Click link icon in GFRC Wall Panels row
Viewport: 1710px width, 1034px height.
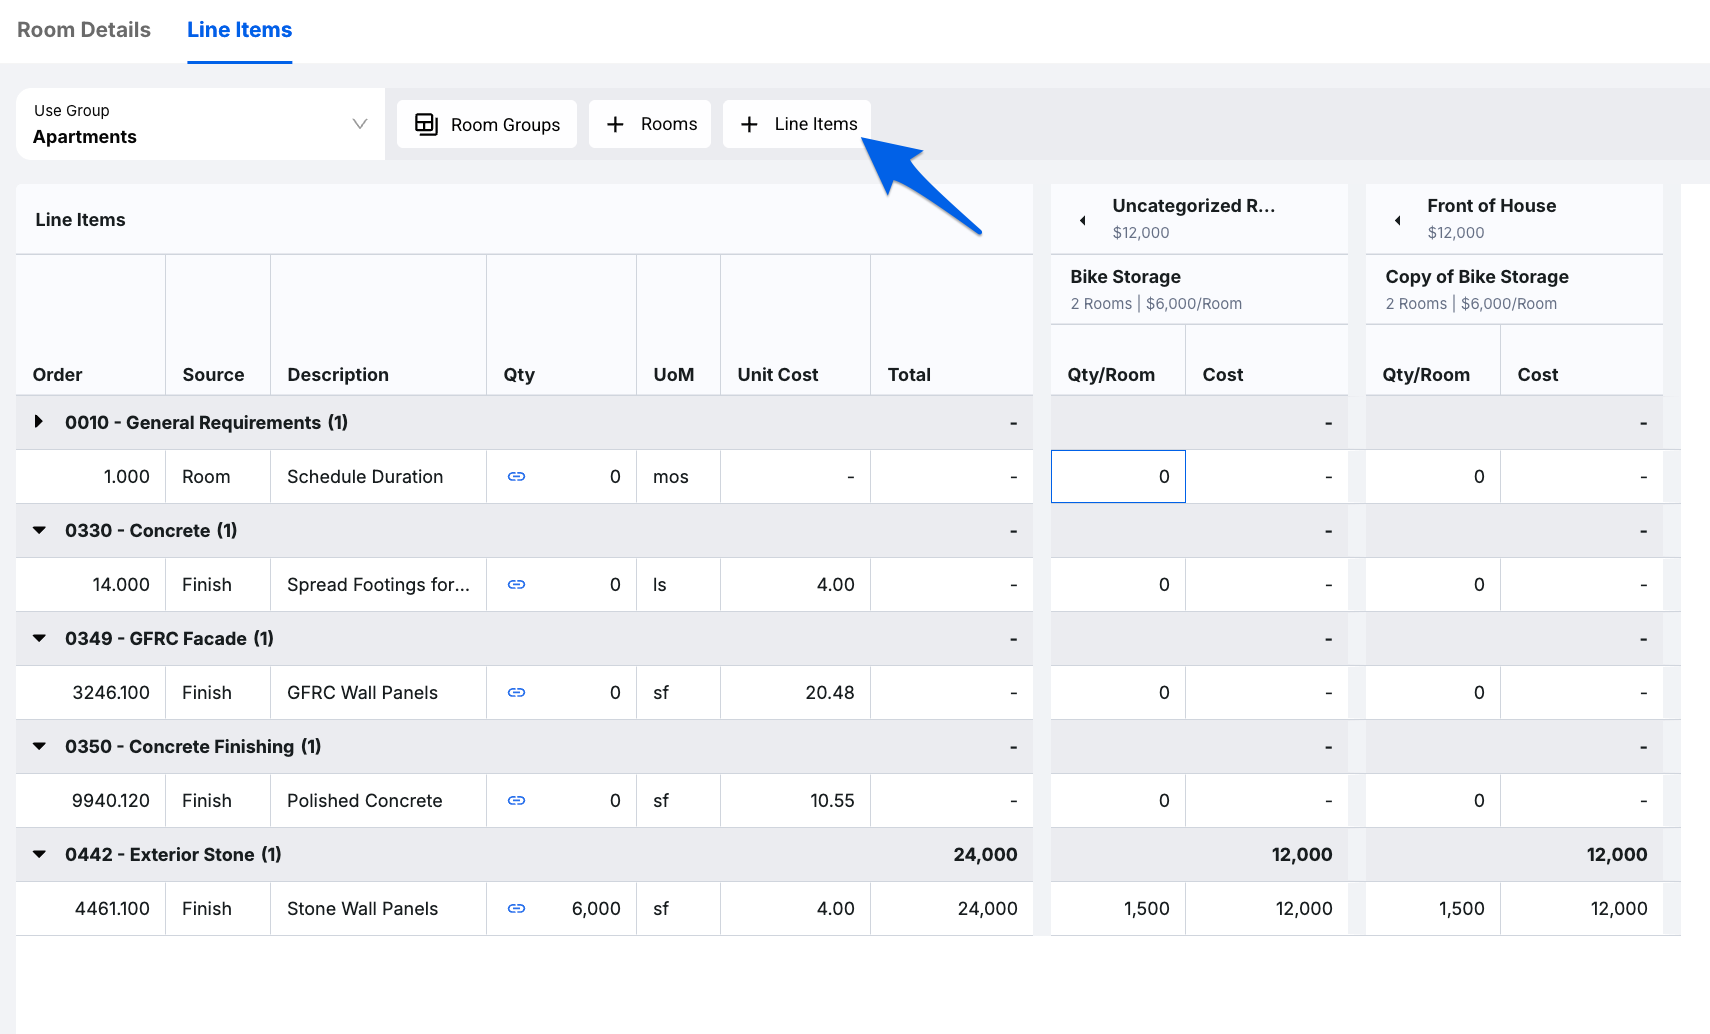[x=516, y=693]
